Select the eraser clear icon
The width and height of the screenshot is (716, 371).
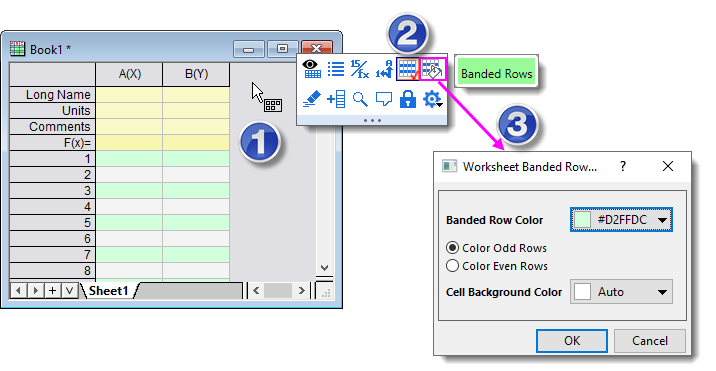311,99
